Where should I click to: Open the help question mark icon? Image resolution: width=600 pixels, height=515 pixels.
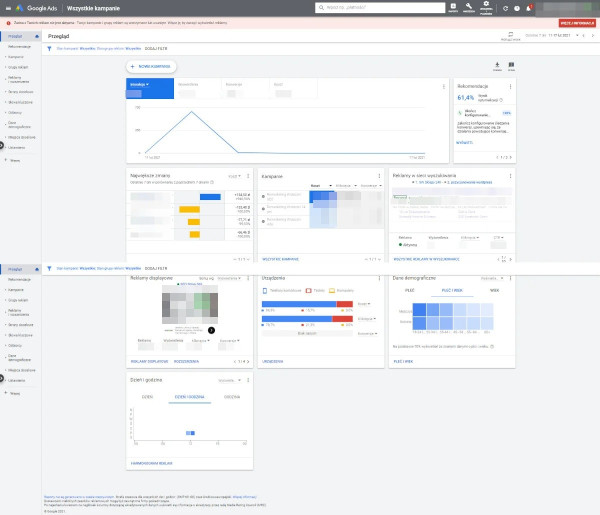pos(517,7)
